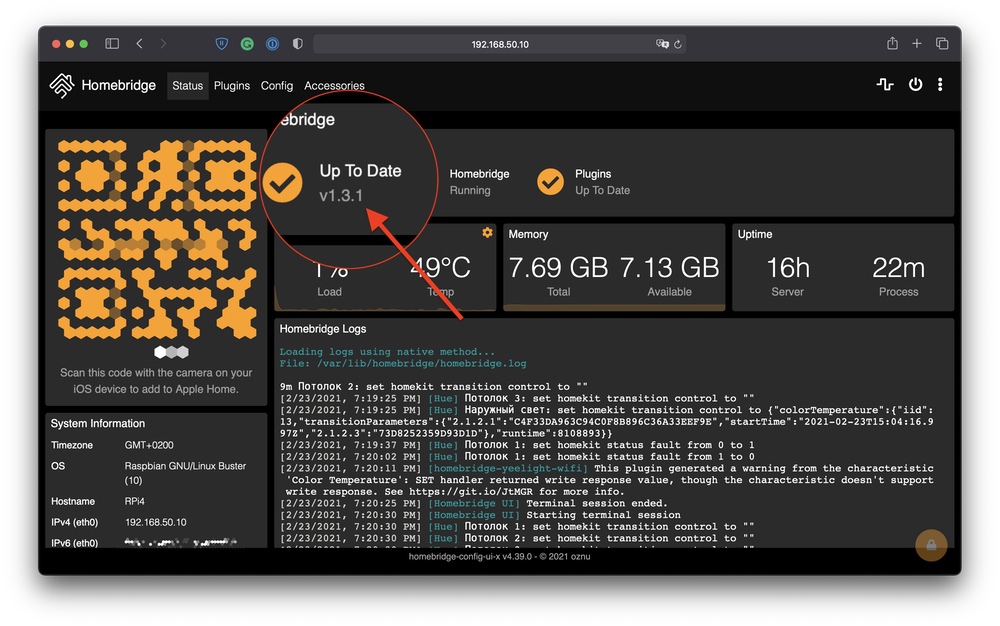Click the half-shield privacy report icon

tap(298, 43)
